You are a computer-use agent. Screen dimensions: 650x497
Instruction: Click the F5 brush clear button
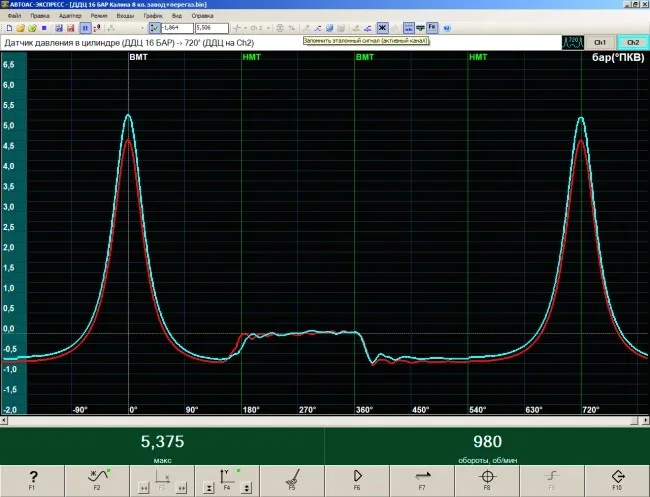[x=292, y=481]
